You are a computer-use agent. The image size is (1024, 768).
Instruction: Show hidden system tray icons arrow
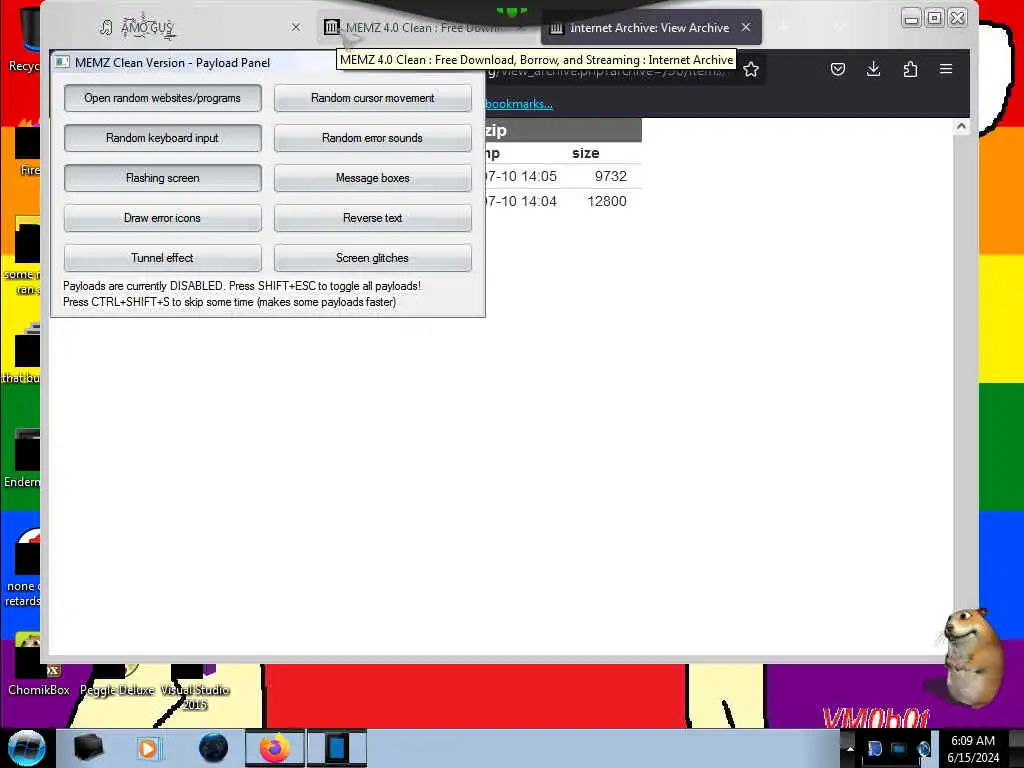pos(850,748)
